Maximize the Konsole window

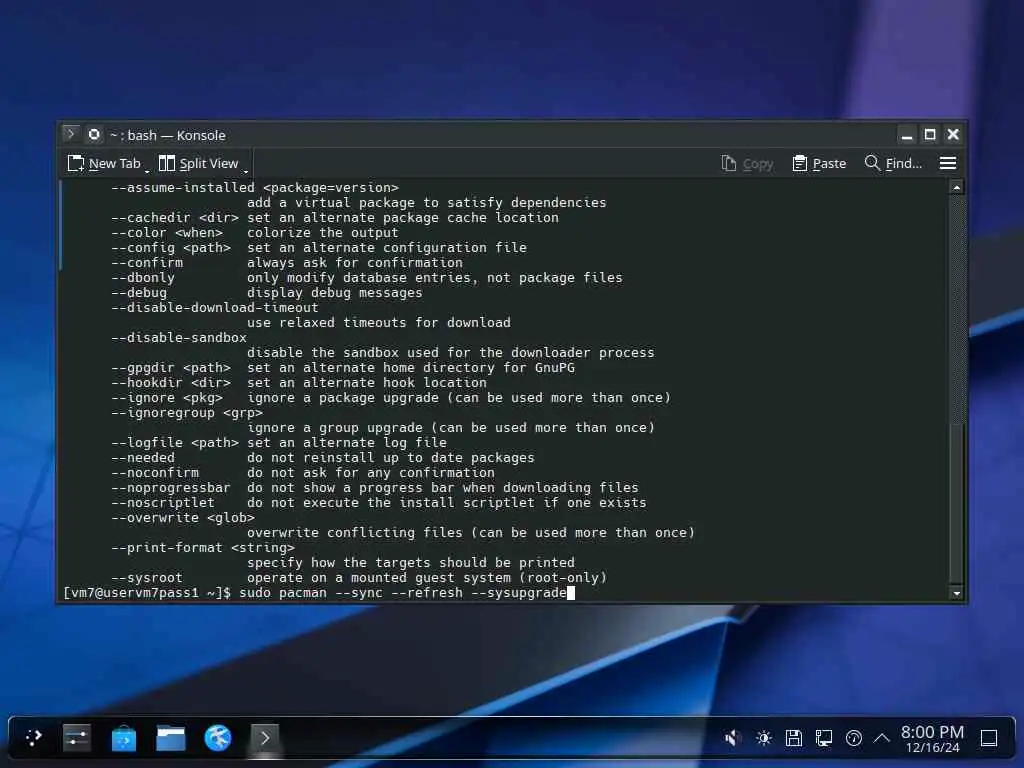930,135
